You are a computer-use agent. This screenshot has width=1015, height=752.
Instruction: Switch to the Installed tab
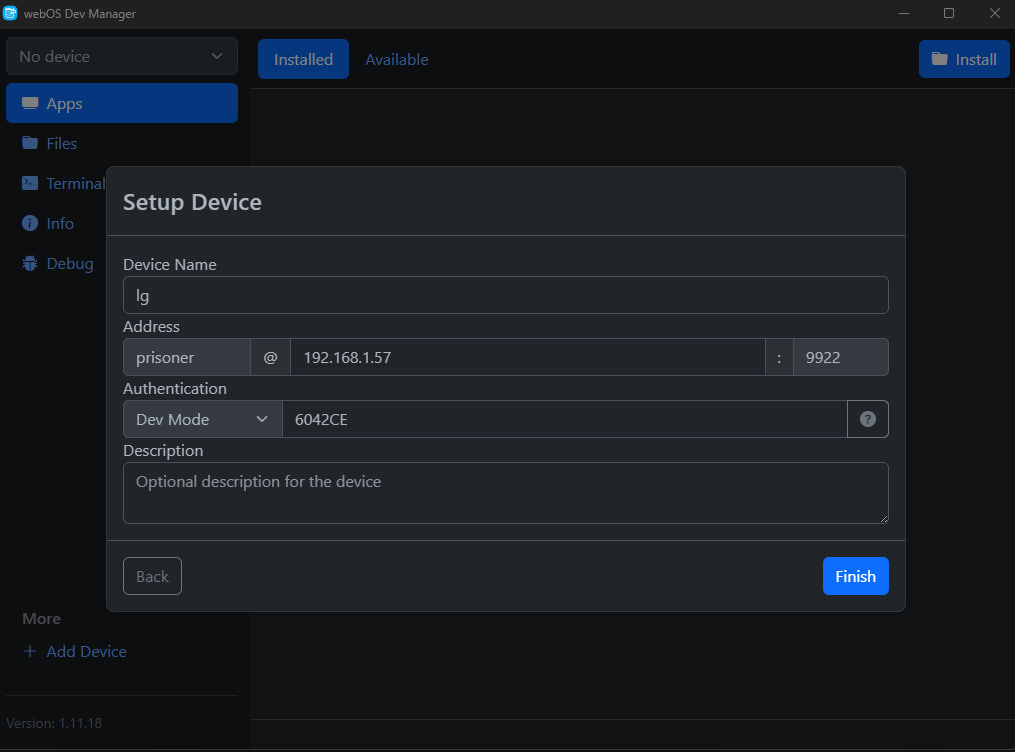point(303,59)
